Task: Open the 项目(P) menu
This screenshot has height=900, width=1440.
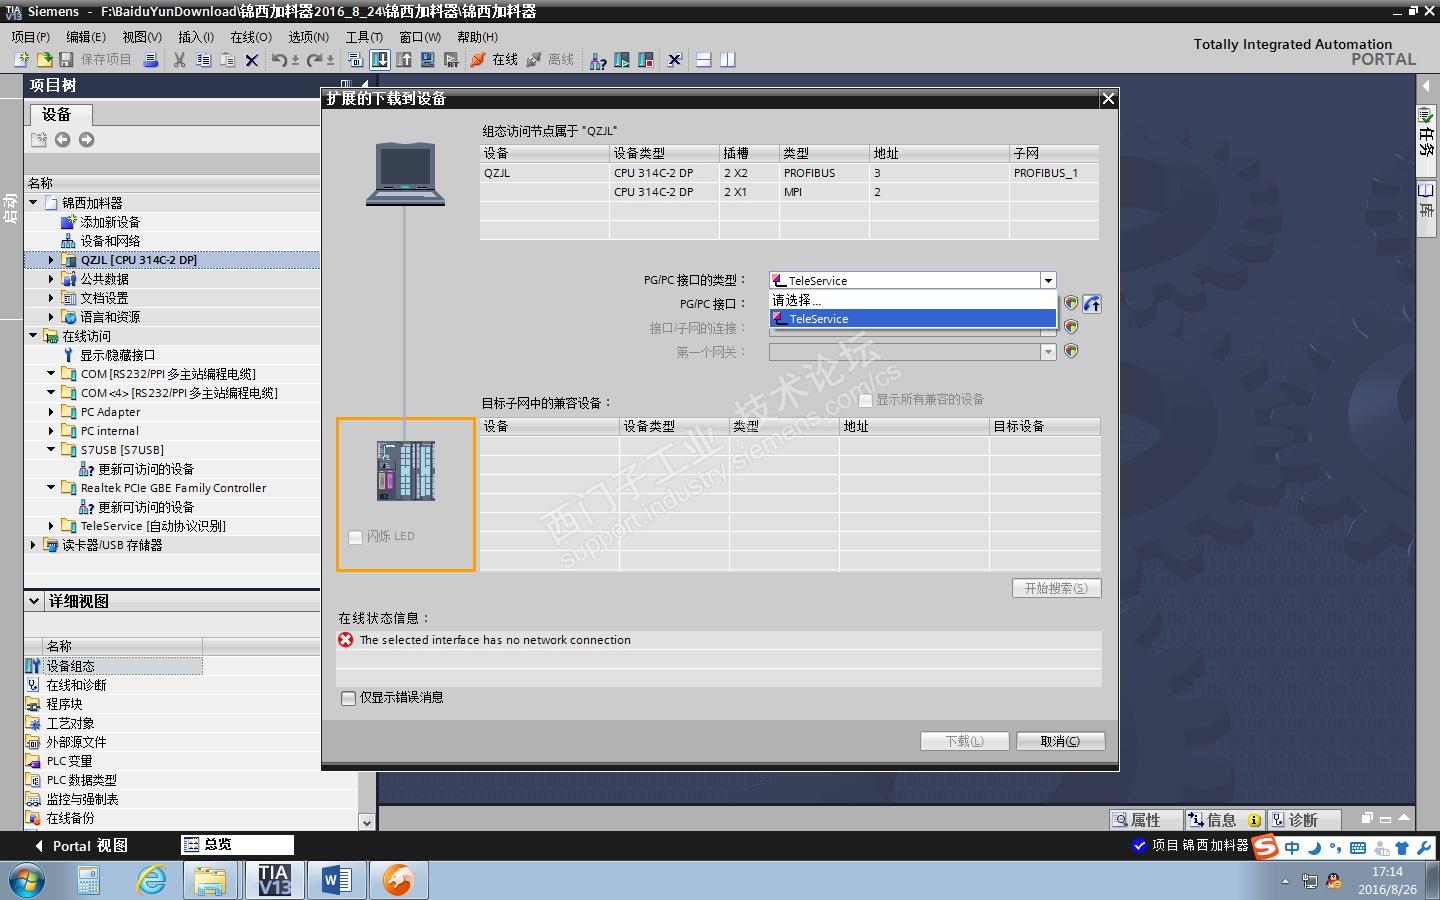Action: coord(31,37)
